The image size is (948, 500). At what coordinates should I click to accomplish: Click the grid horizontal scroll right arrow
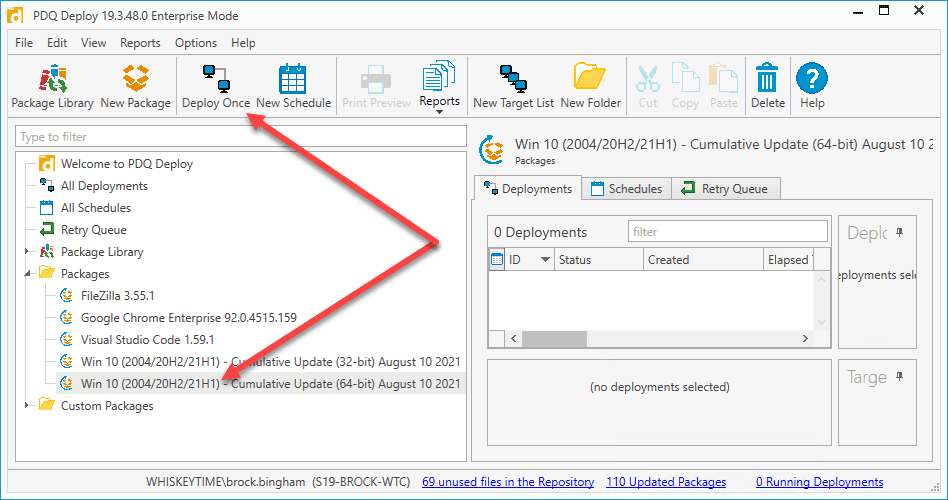click(805, 339)
